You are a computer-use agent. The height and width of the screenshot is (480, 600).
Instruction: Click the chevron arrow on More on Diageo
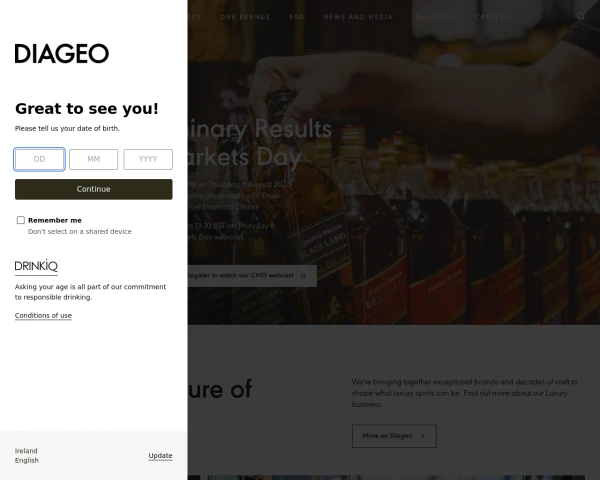423,436
